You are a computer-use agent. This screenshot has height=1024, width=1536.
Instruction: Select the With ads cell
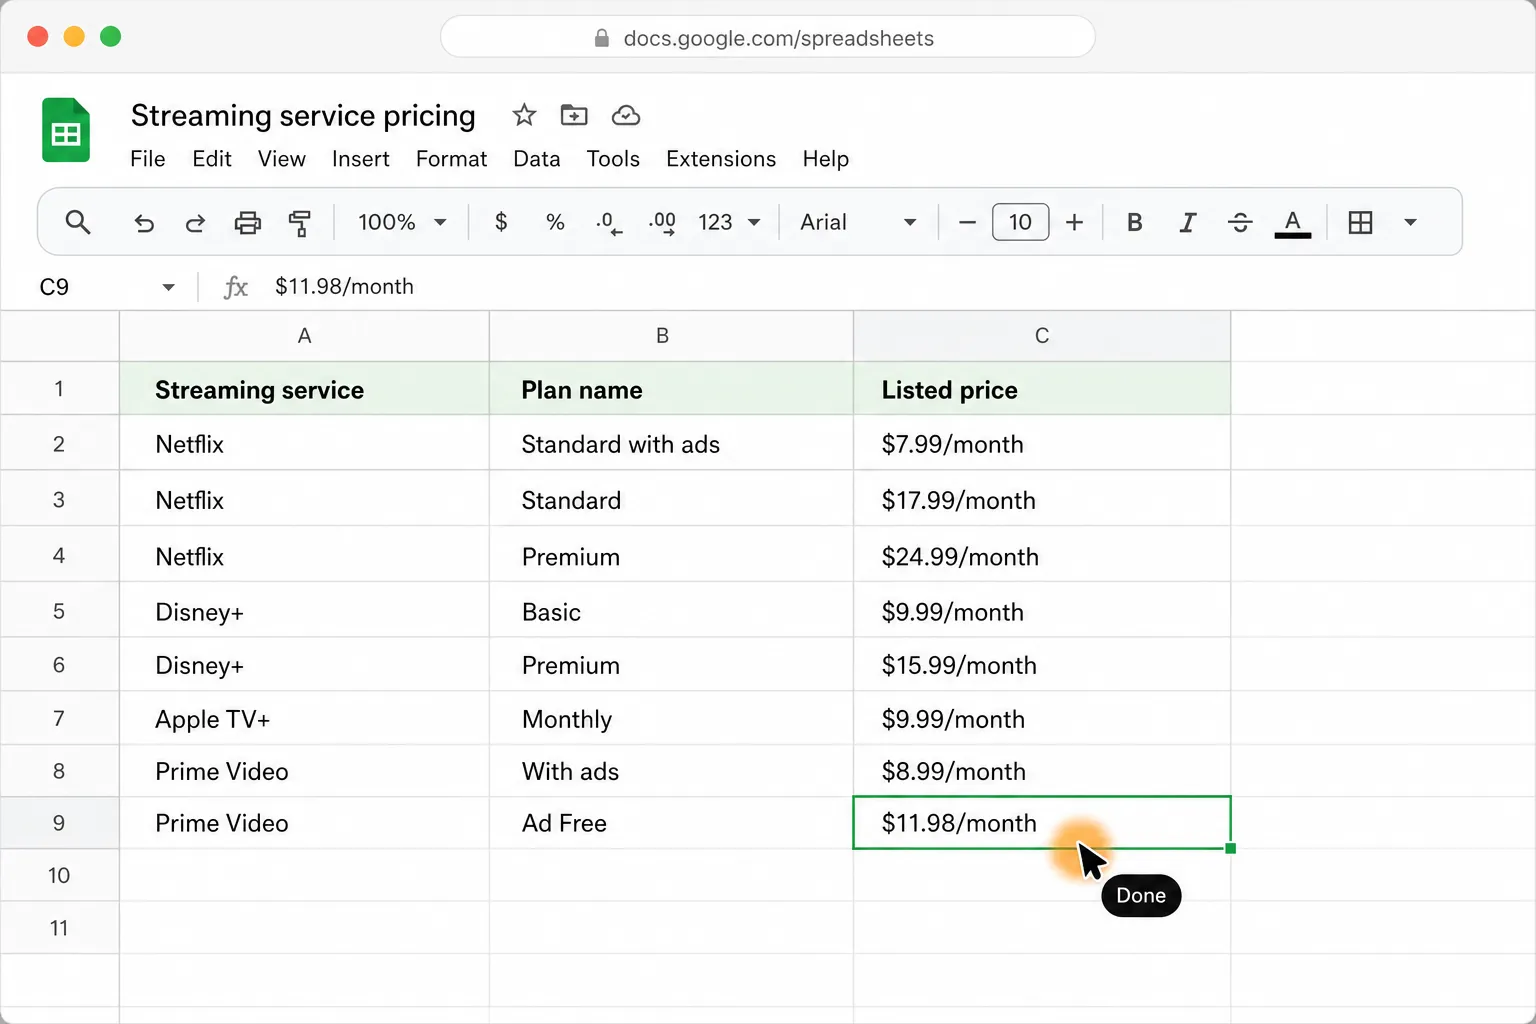[x=671, y=771]
